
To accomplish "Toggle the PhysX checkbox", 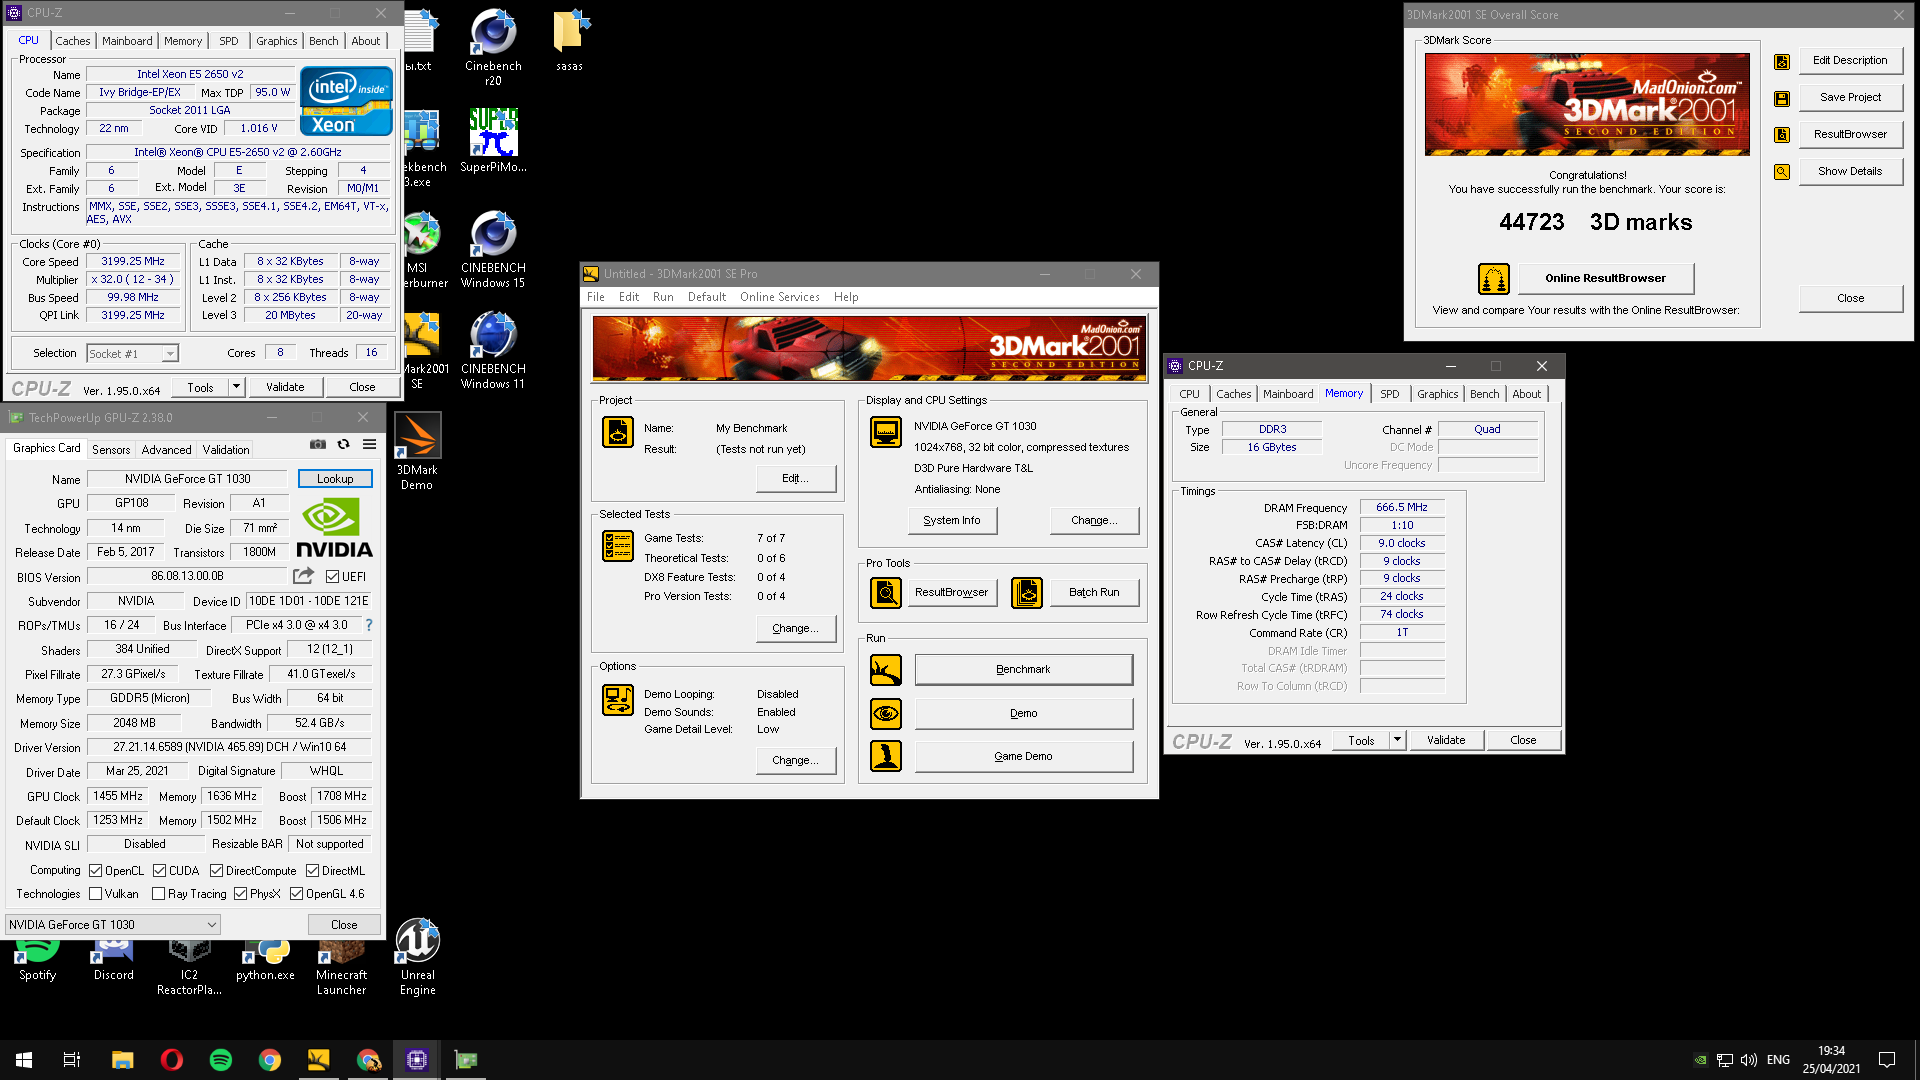I will click(x=241, y=894).
